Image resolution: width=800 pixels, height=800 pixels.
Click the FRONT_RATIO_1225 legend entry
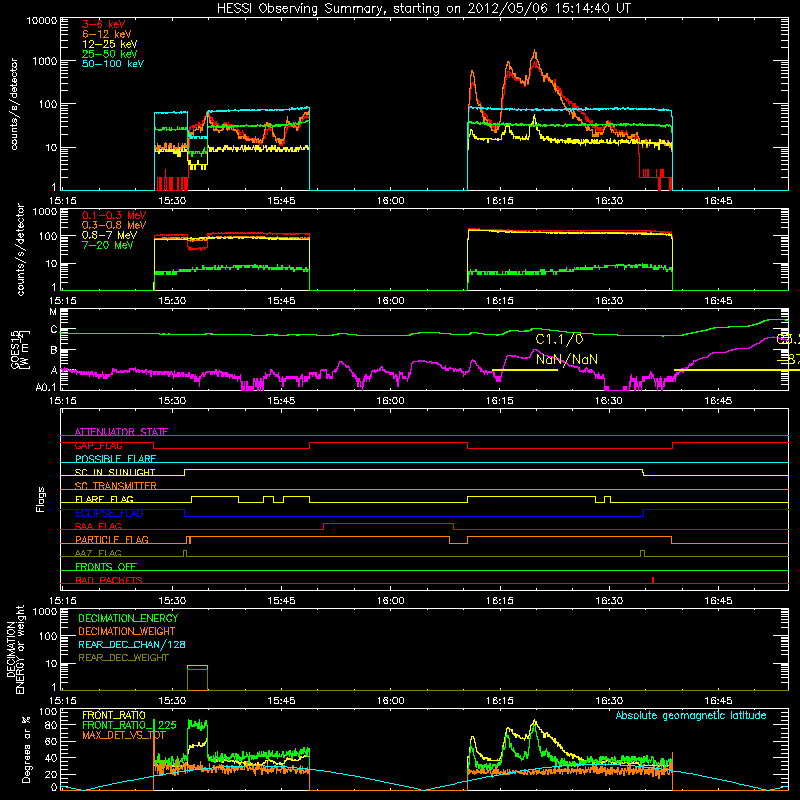(130, 725)
